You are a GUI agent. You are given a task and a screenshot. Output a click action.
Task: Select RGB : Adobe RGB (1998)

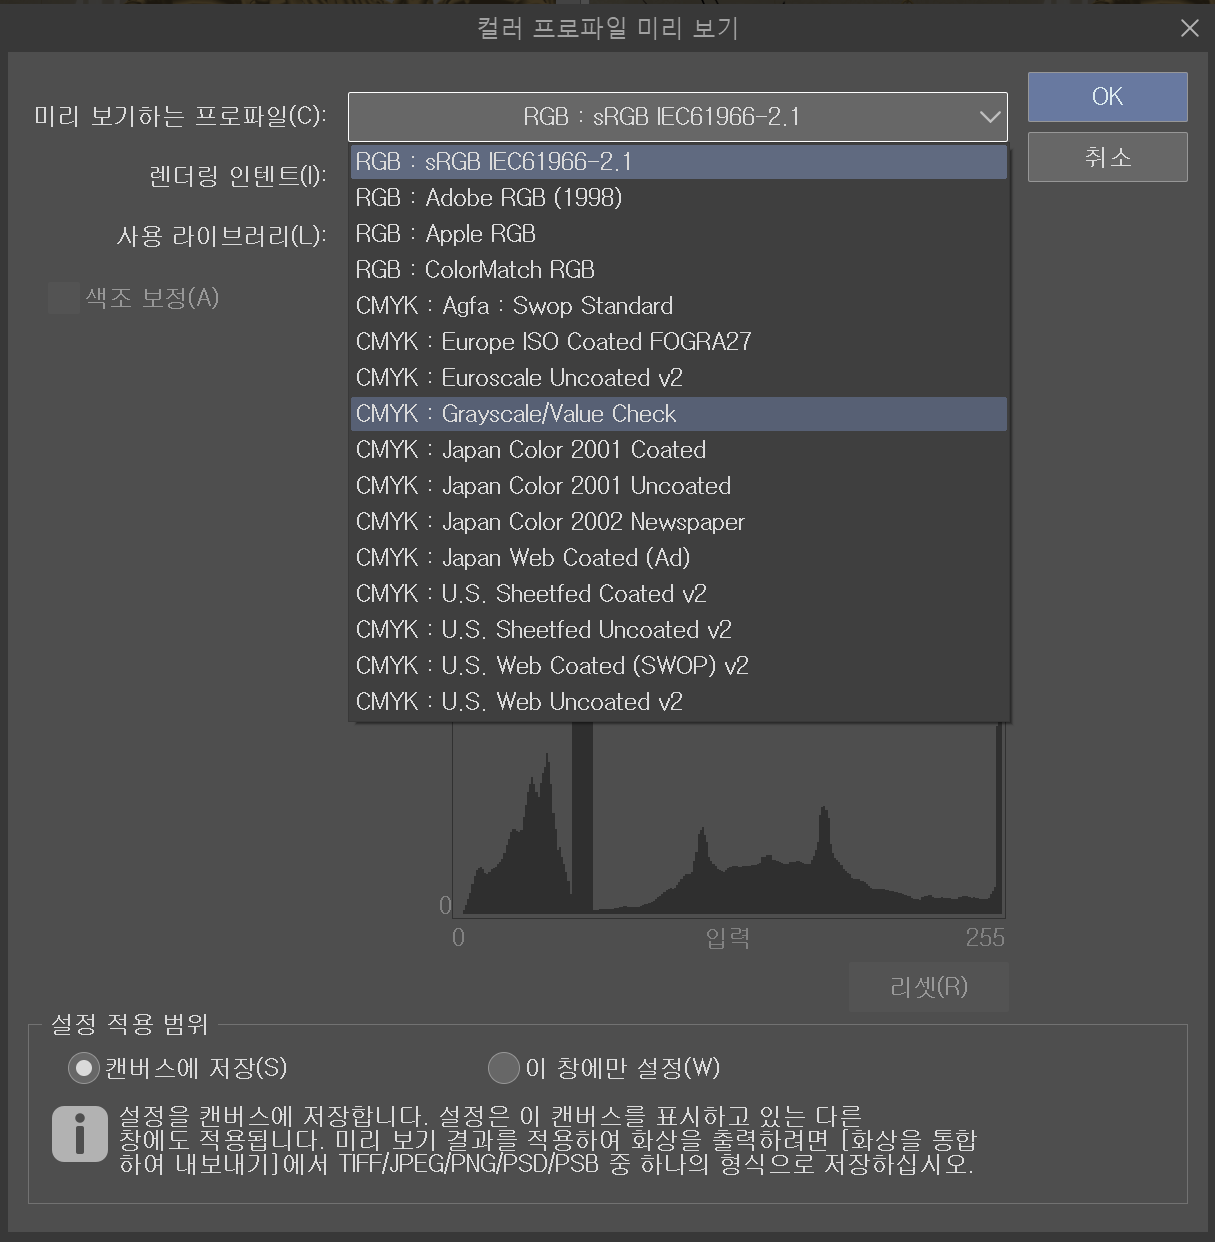tap(678, 198)
